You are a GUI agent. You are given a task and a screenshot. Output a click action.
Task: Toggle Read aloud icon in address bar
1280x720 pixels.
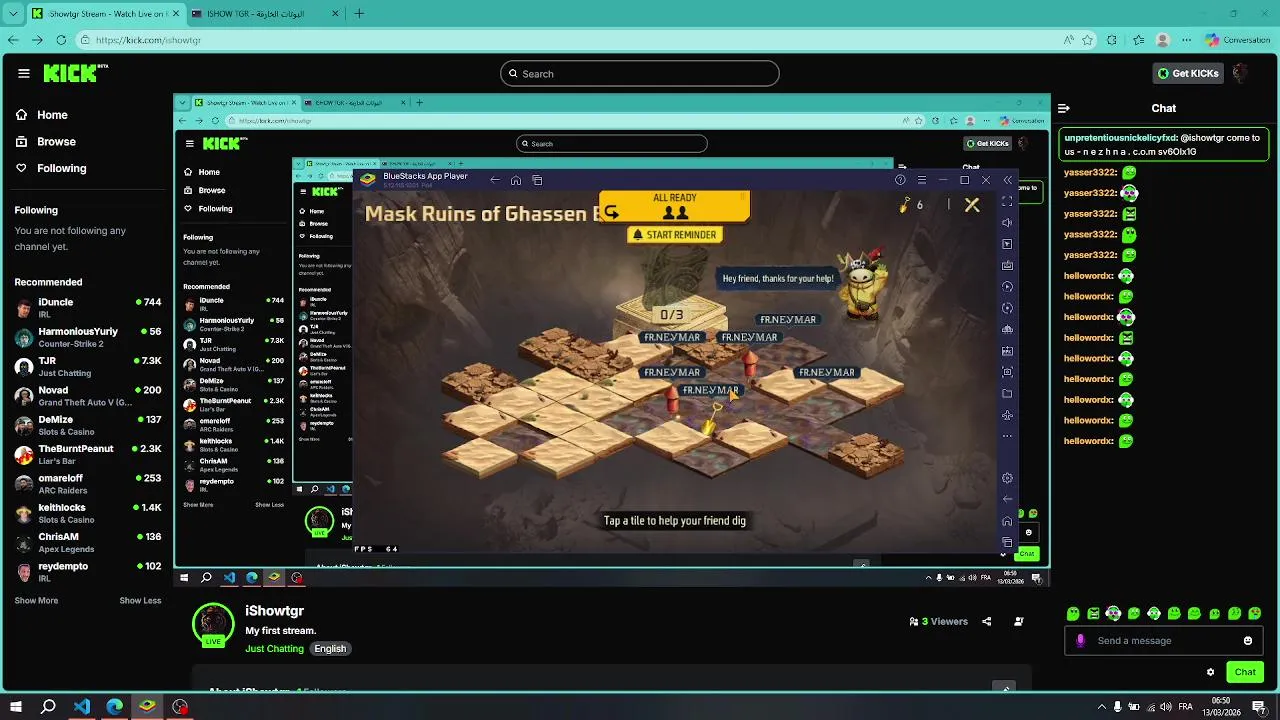[x=1069, y=40]
